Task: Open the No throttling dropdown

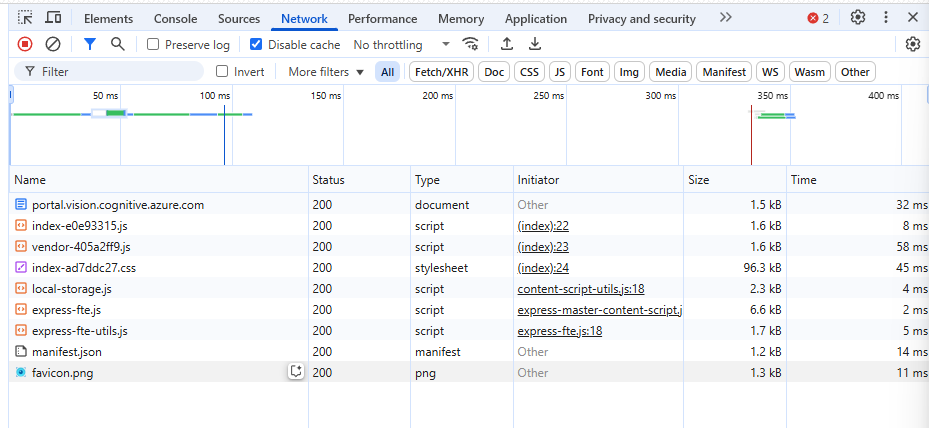Action: pyautogui.click(x=402, y=44)
